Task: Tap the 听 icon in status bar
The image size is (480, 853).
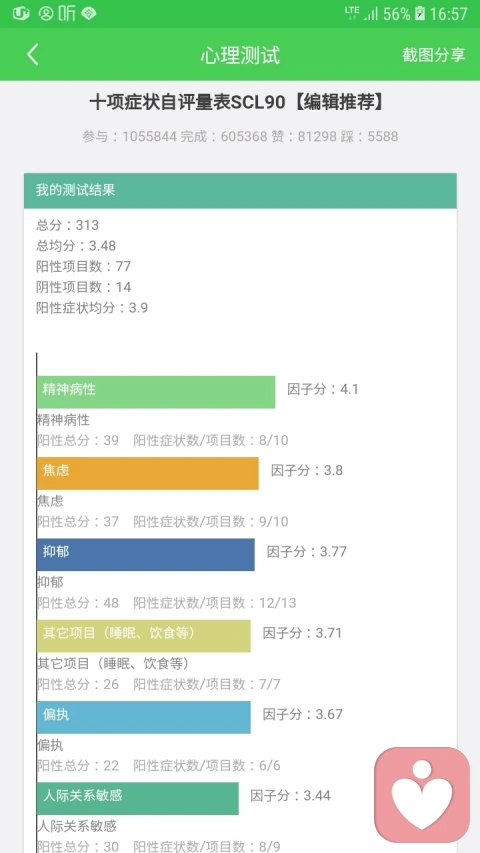Action: coord(67,14)
